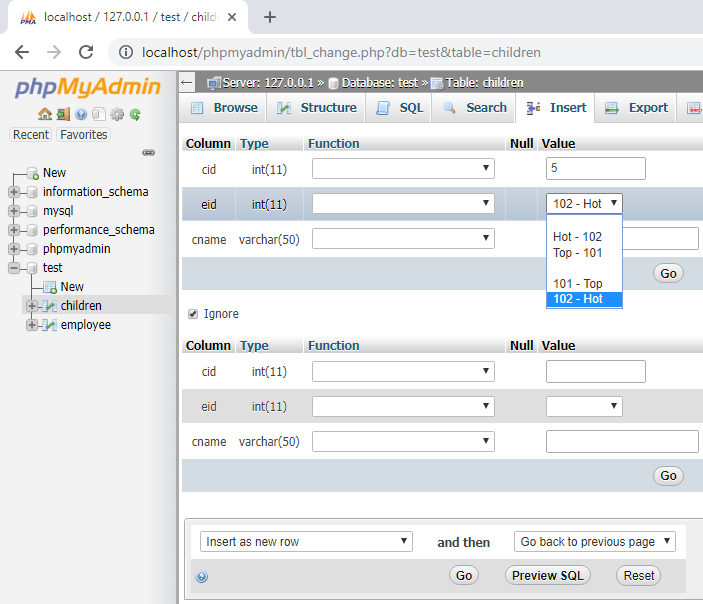Image resolution: width=703 pixels, height=604 pixels.
Task: Open the Export tab
Action: tap(636, 108)
